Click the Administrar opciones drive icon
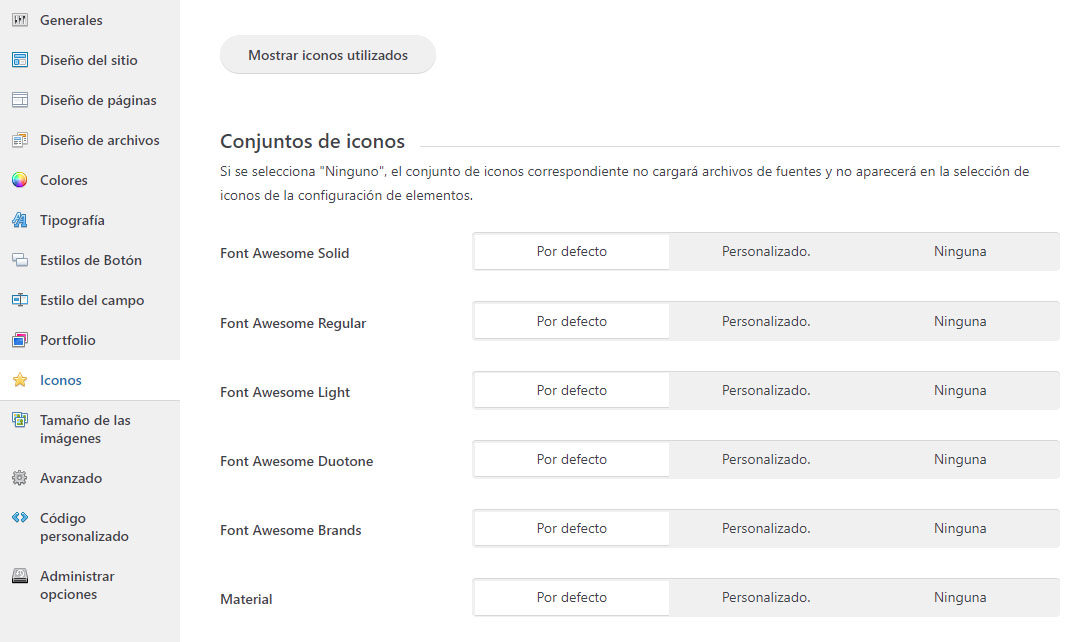 pos(20,575)
